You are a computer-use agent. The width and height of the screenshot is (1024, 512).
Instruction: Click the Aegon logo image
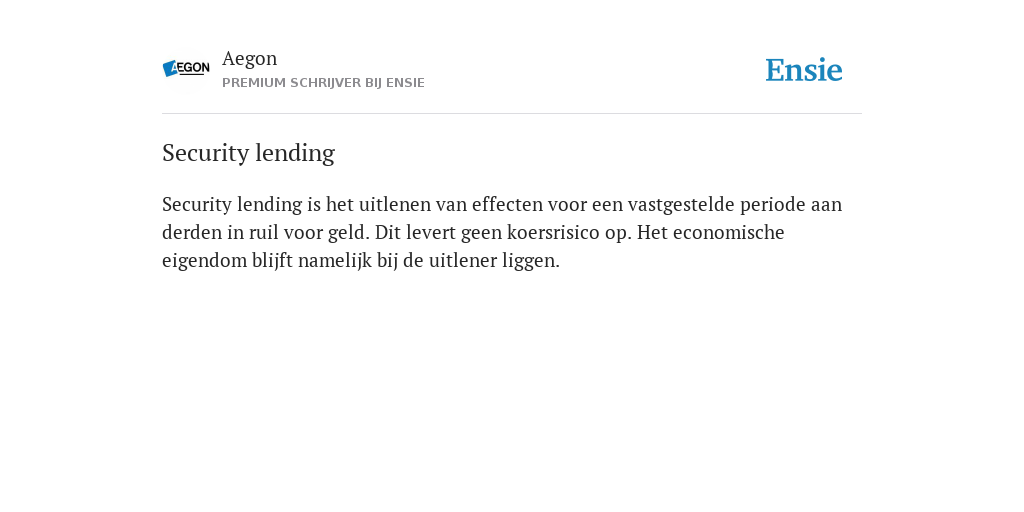[x=186, y=69]
